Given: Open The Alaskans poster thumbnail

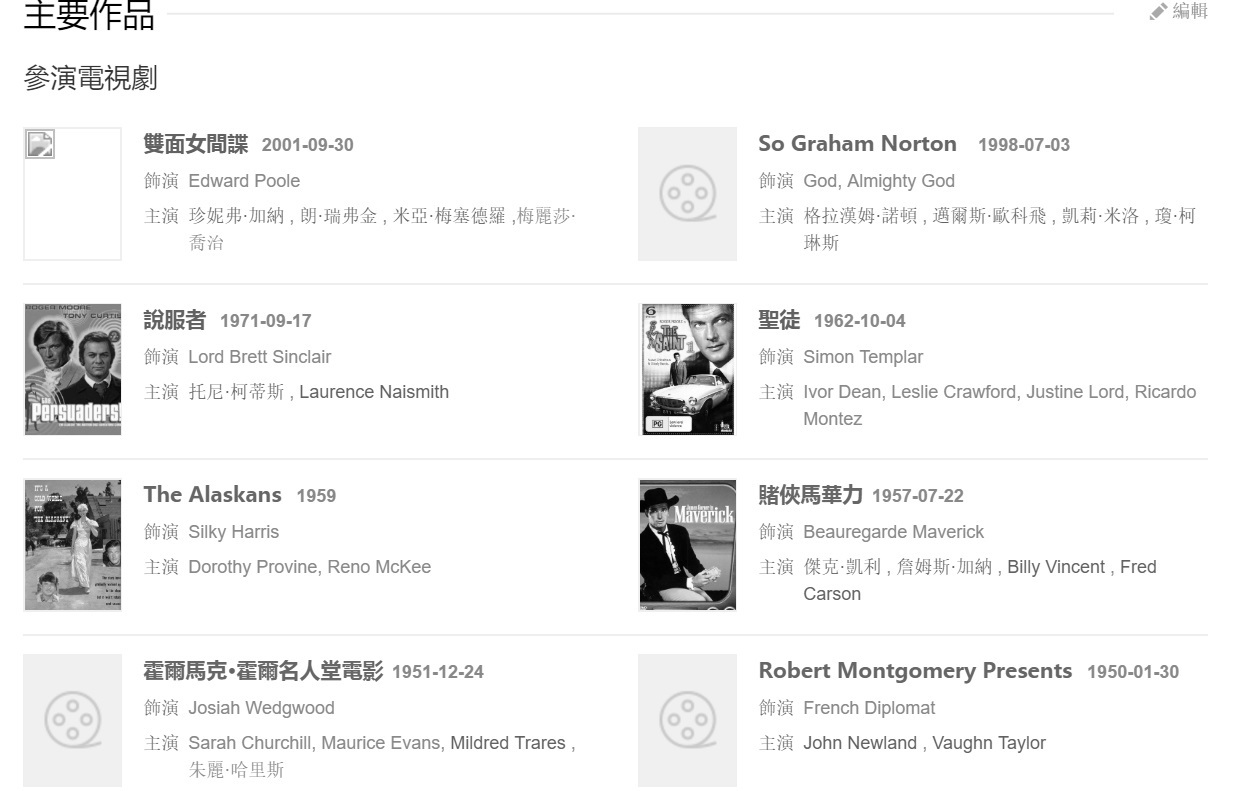Looking at the screenshot, I should point(73,545).
